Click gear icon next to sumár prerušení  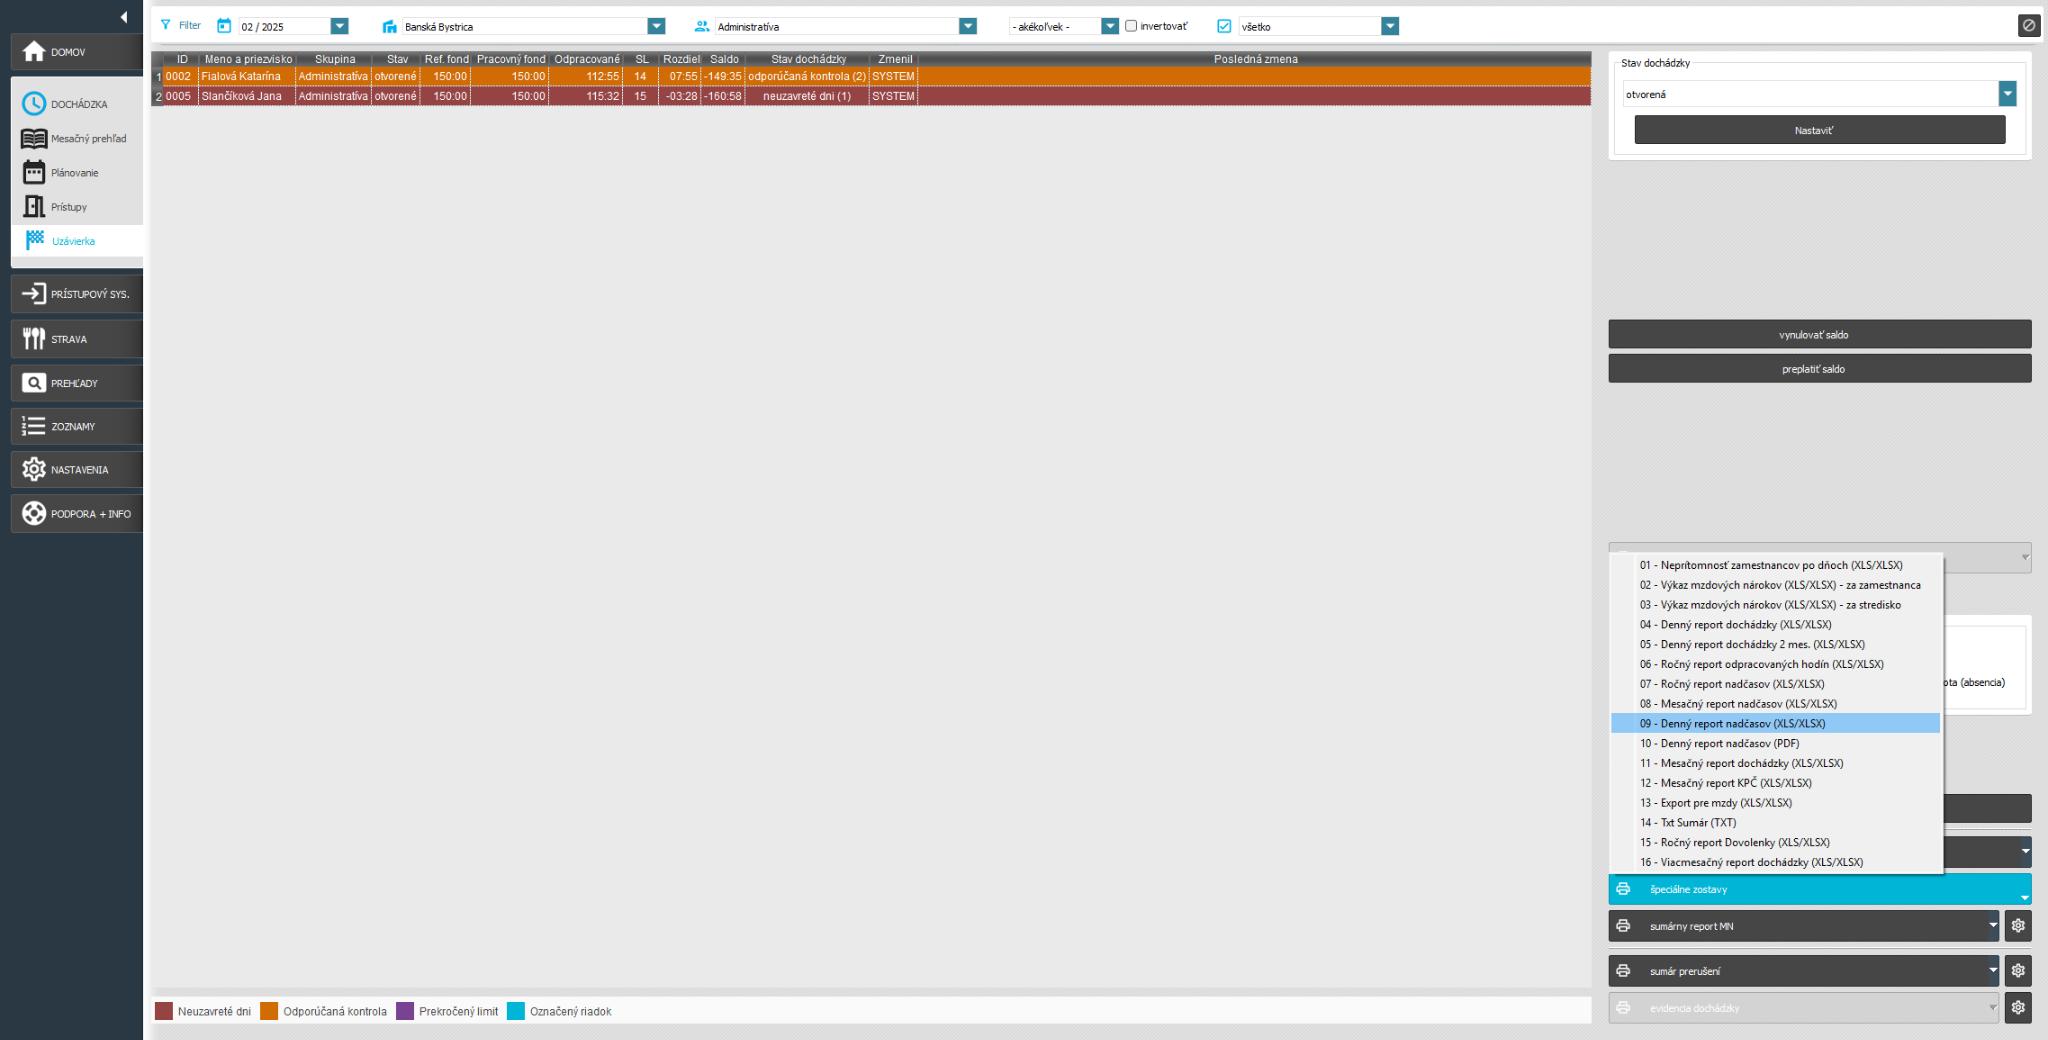[2018, 971]
